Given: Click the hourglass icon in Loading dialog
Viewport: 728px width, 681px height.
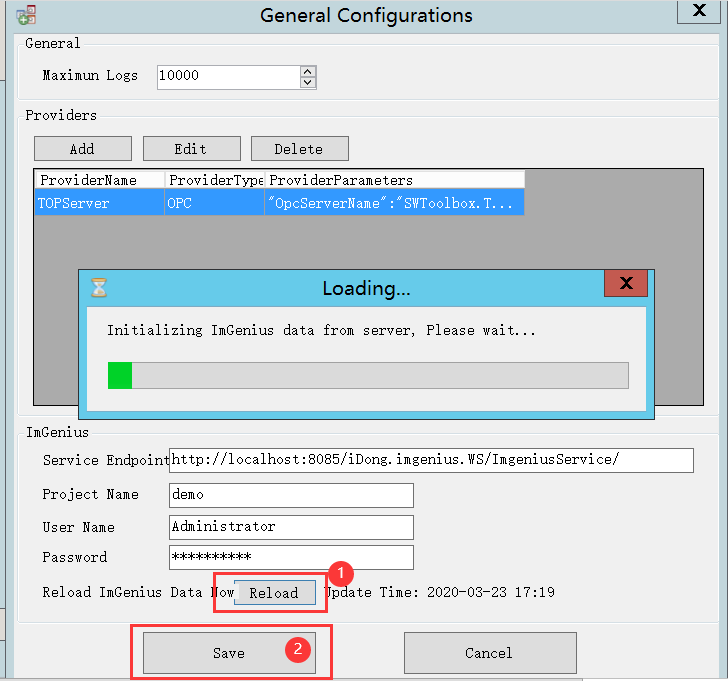Looking at the screenshot, I should point(99,288).
